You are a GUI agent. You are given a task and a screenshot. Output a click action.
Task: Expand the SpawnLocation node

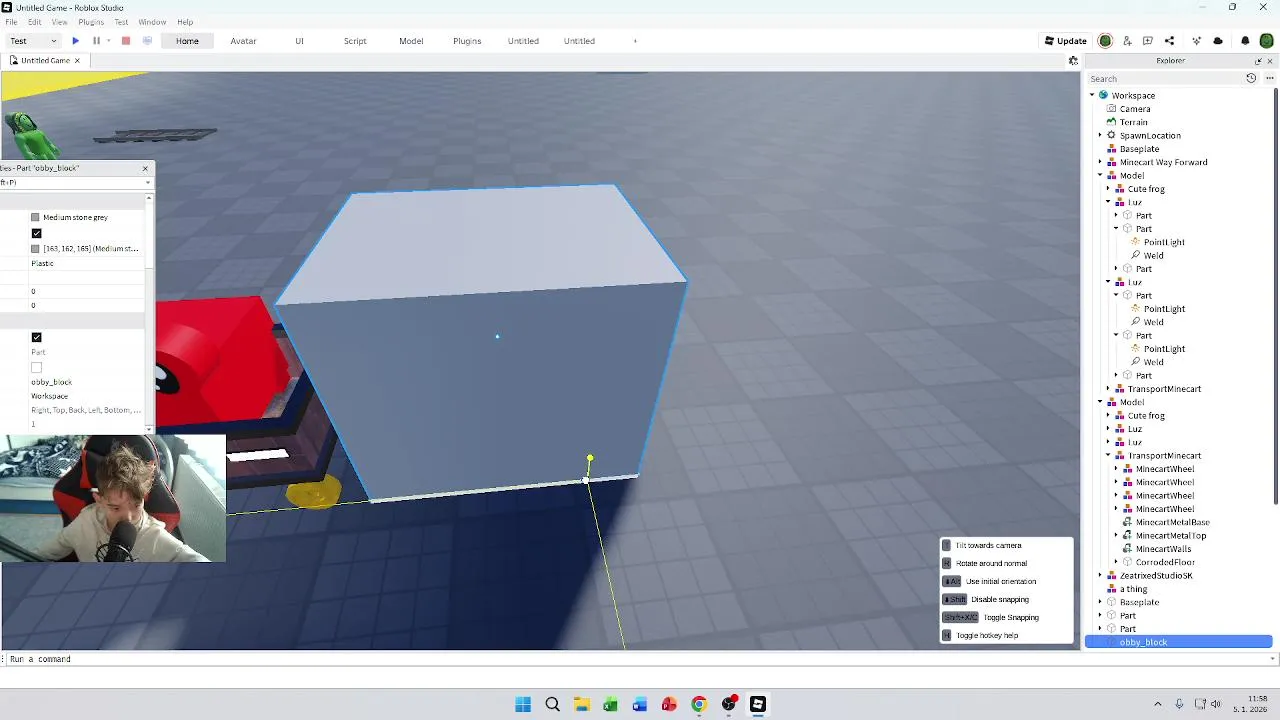(1100, 135)
